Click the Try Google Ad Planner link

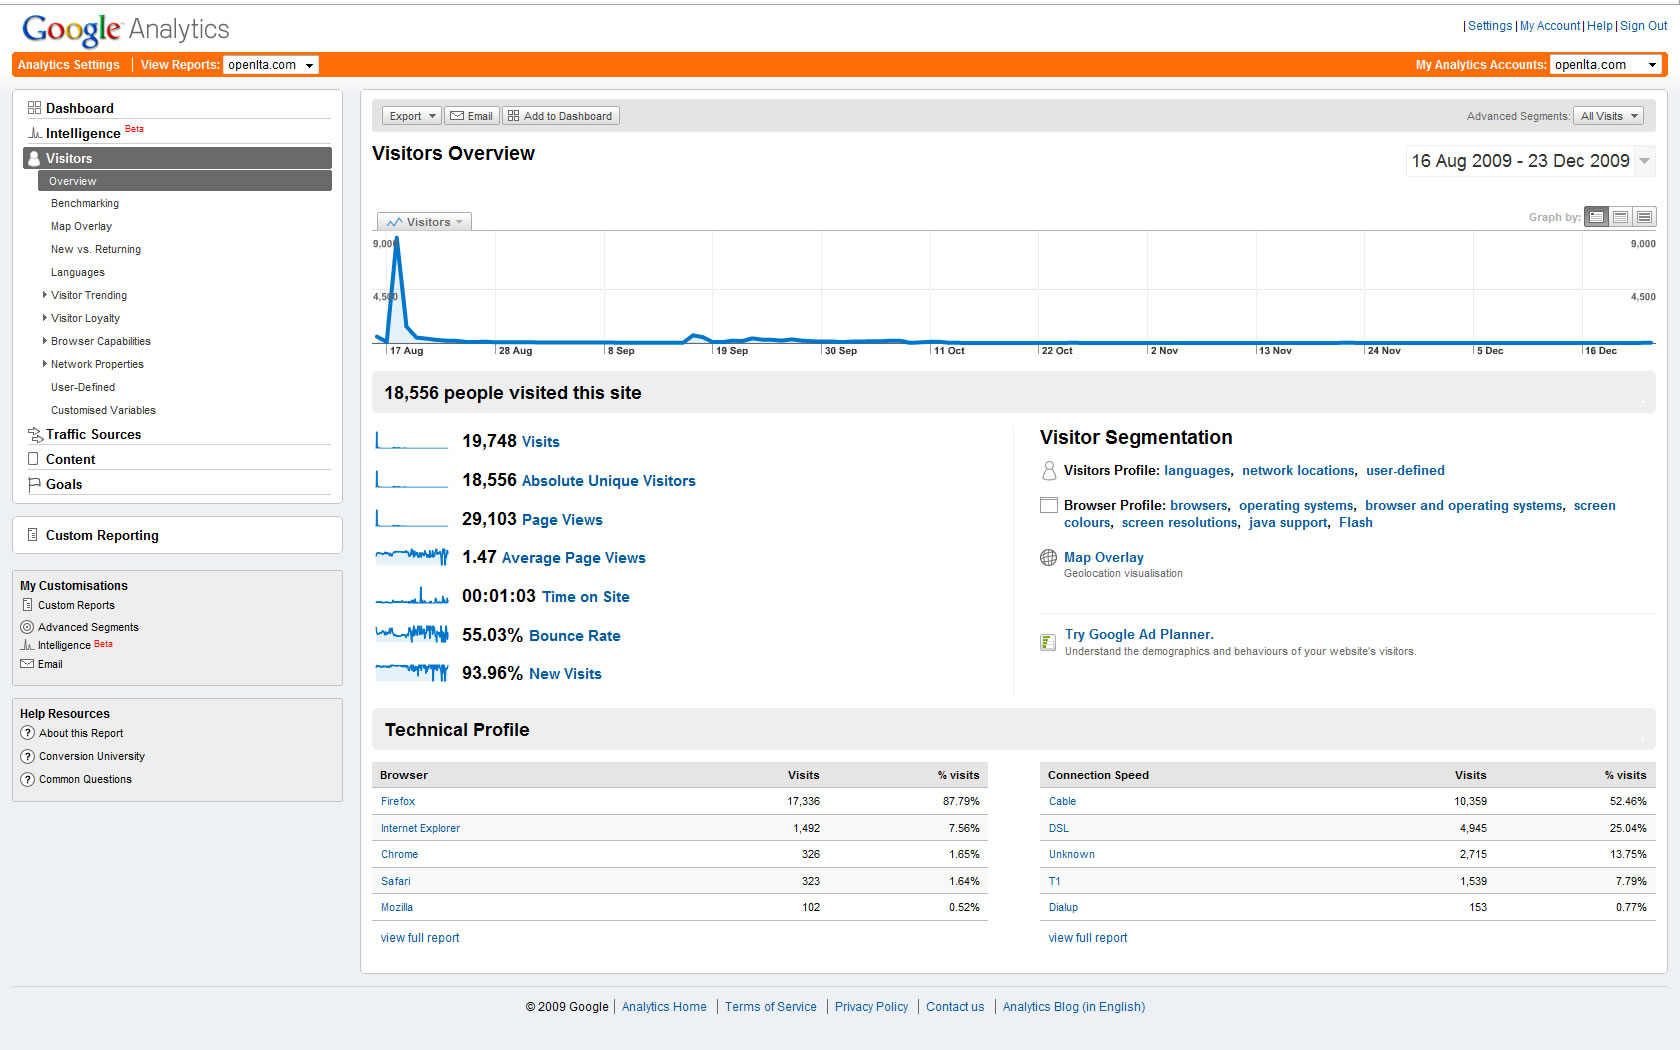[x=1139, y=634]
